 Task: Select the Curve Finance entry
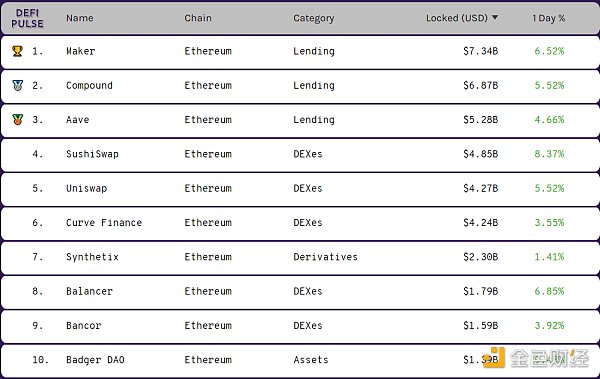104,222
